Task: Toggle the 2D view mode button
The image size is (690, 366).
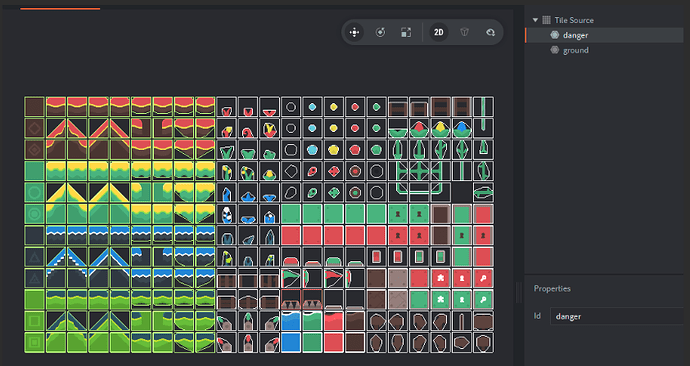Action: click(x=439, y=32)
